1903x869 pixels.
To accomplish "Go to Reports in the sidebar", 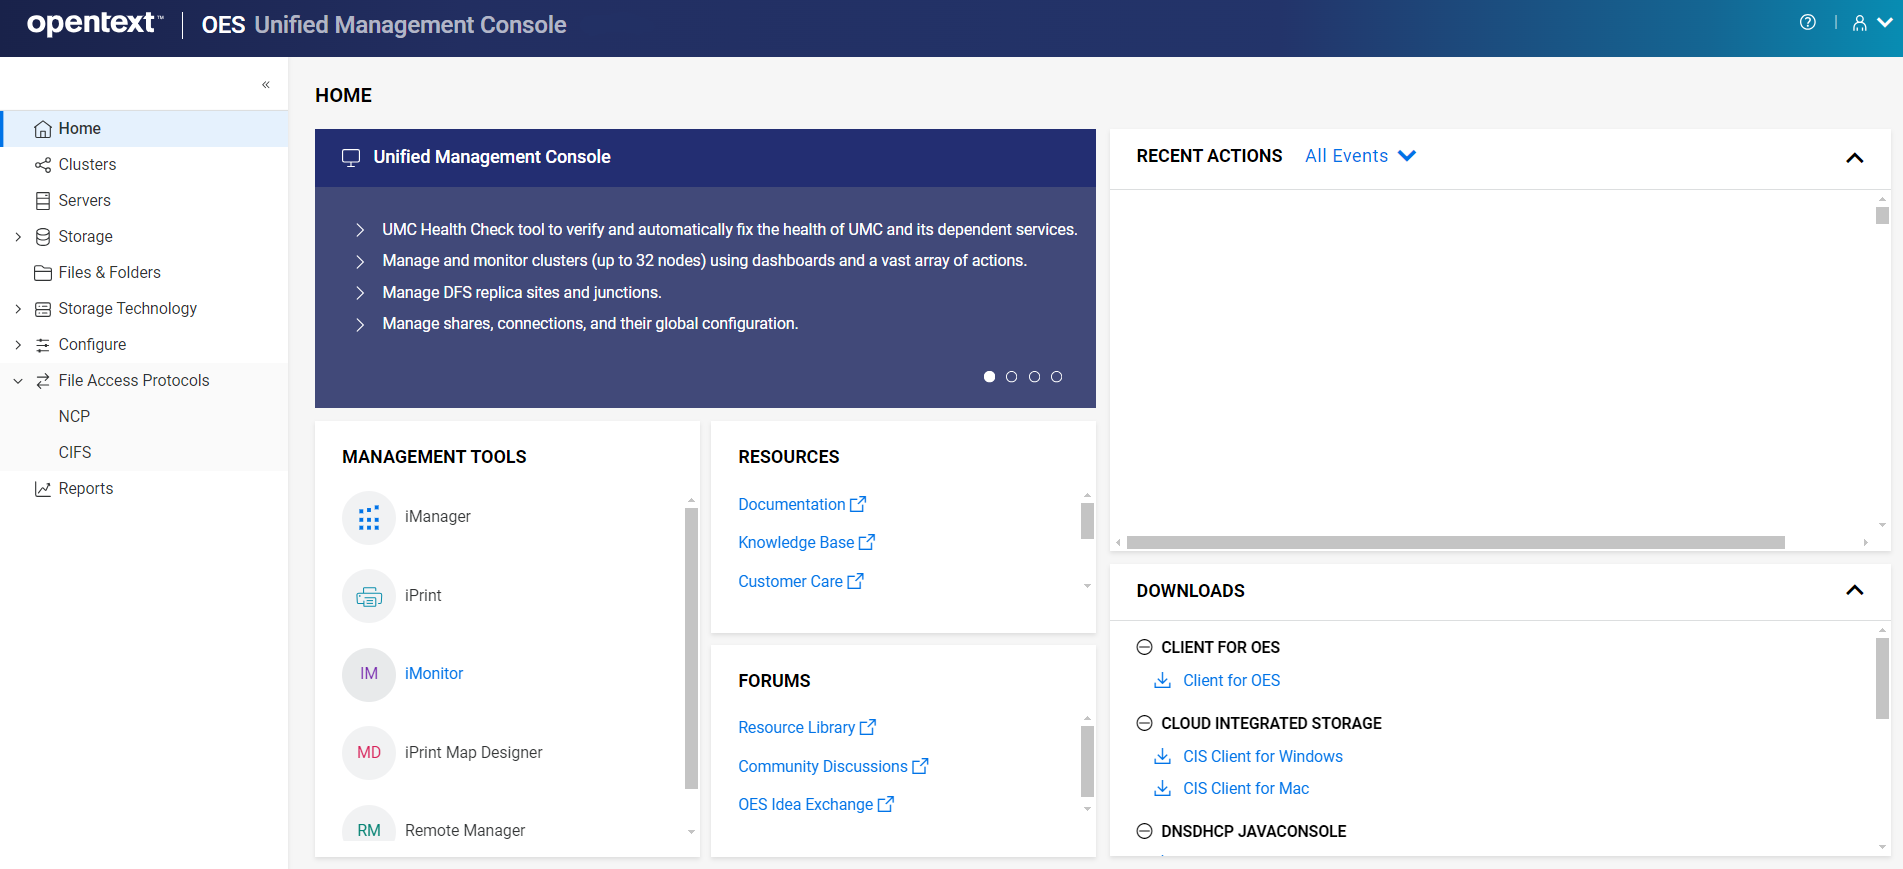I will (x=85, y=489).
